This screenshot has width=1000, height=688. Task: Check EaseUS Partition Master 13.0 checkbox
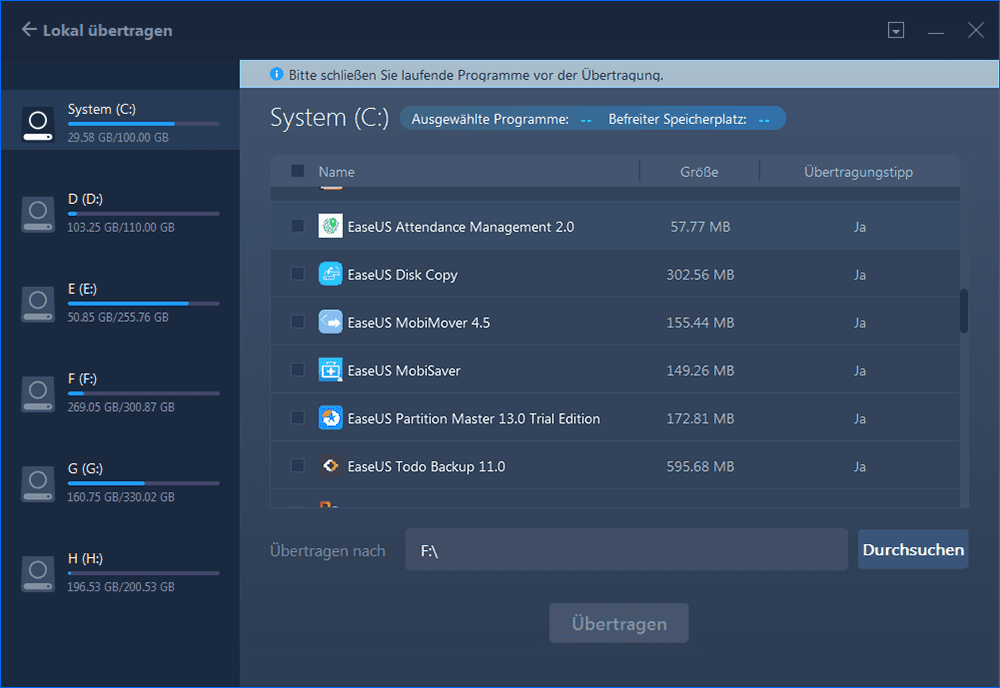[297, 418]
